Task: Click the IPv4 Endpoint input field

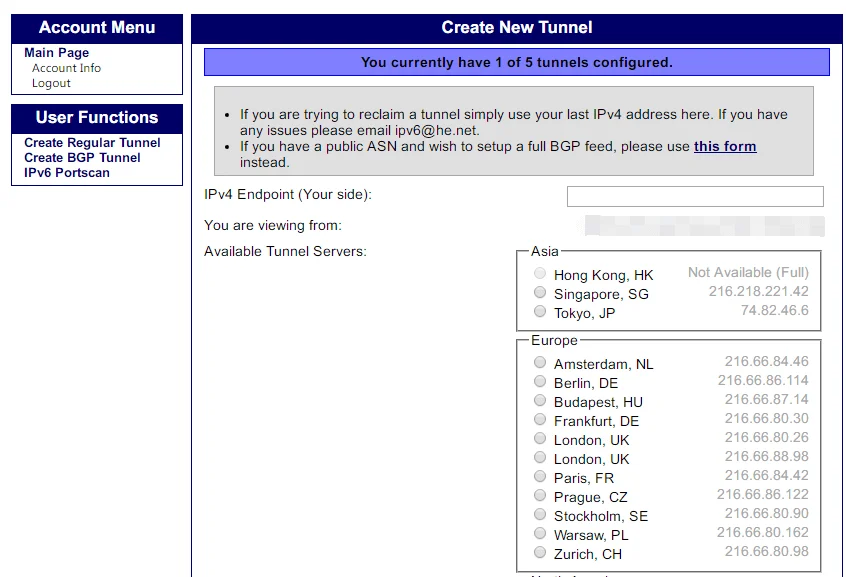Action: coord(694,196)
